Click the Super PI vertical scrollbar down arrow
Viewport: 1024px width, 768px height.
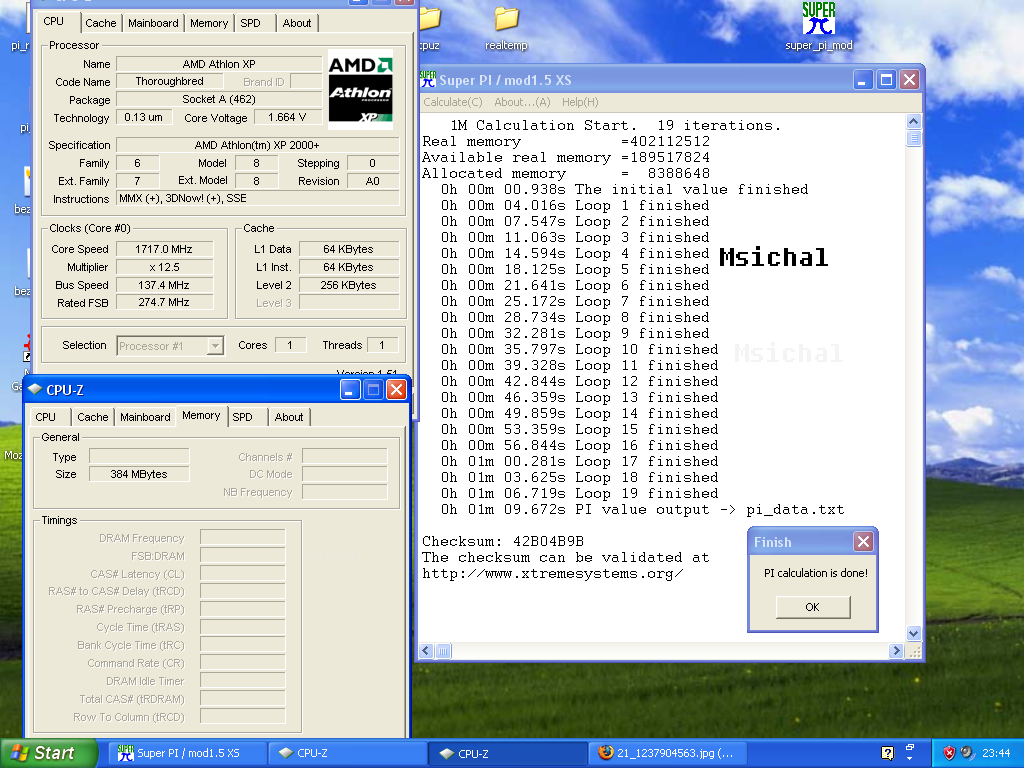point(913,633)
